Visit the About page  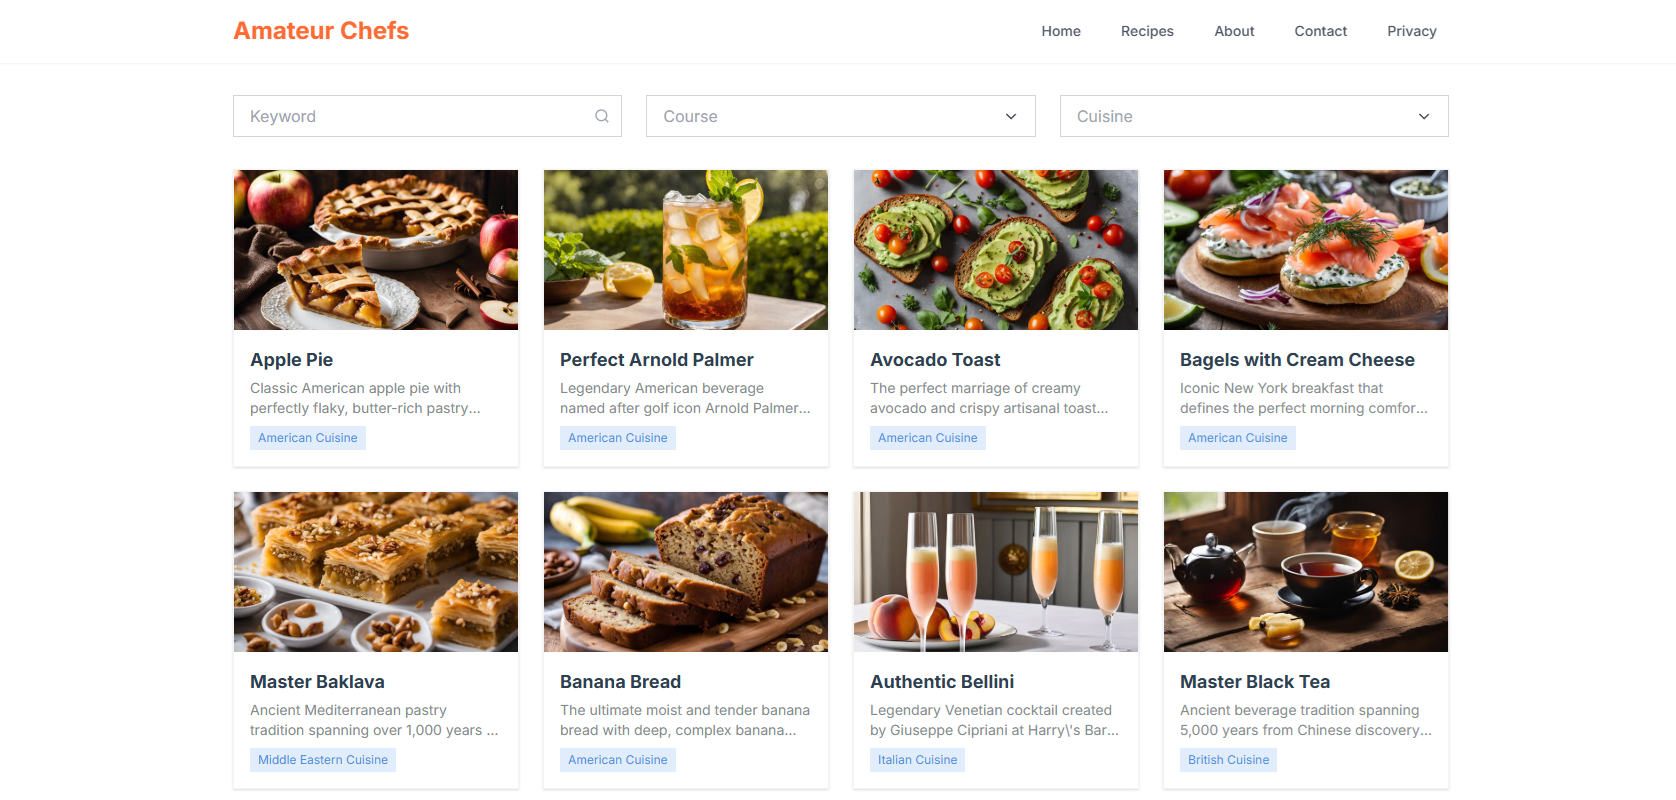point(1234,31)
